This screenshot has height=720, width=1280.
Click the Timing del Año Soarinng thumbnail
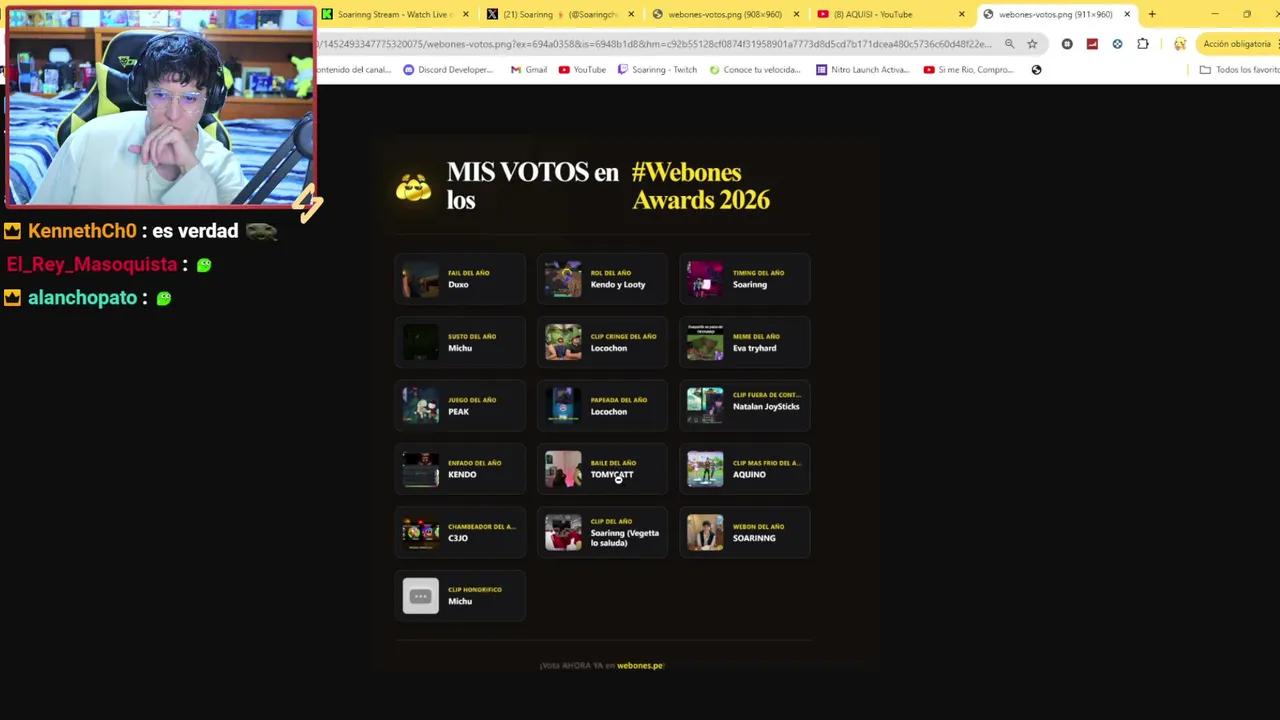tap(705, 279)
